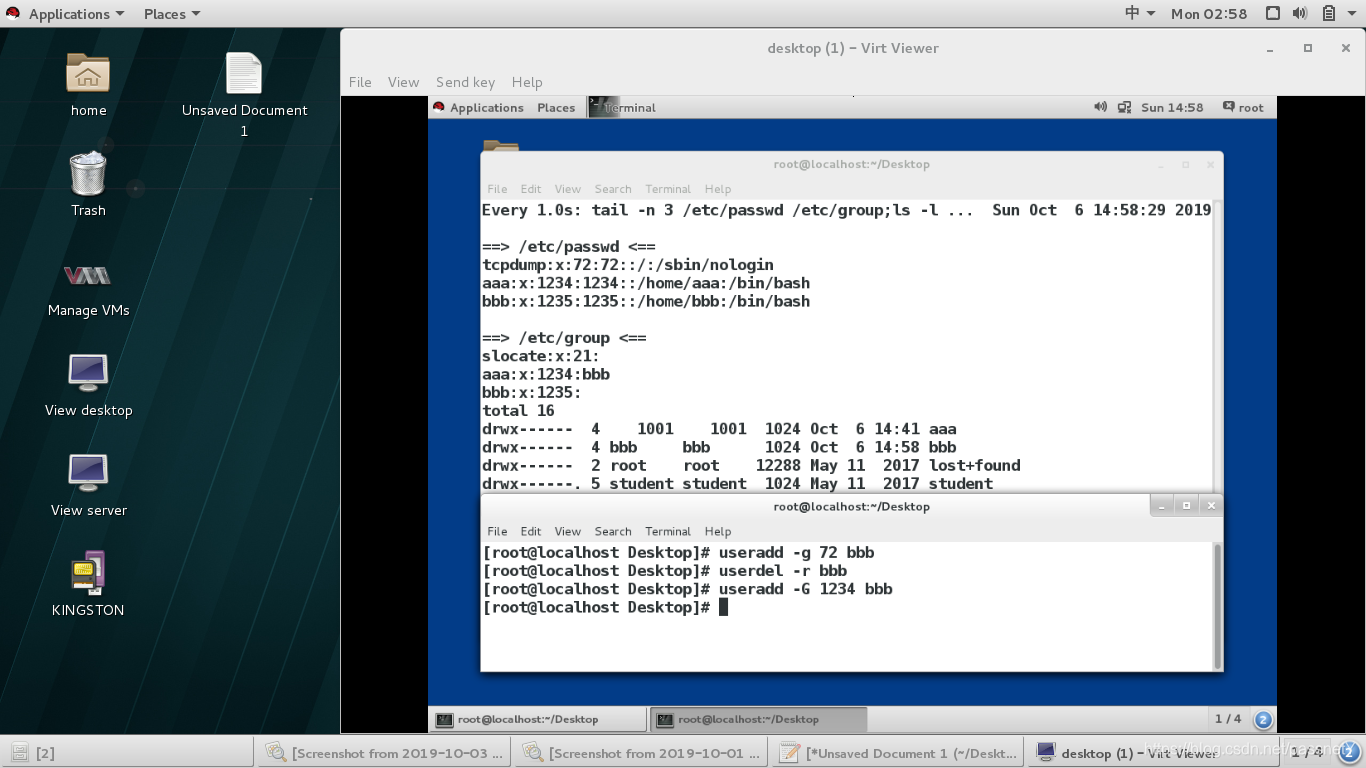Viewport: 1366px width, 768px height.
Task: Open View menu in the upper terminal
Action: (x=568, y=189)
